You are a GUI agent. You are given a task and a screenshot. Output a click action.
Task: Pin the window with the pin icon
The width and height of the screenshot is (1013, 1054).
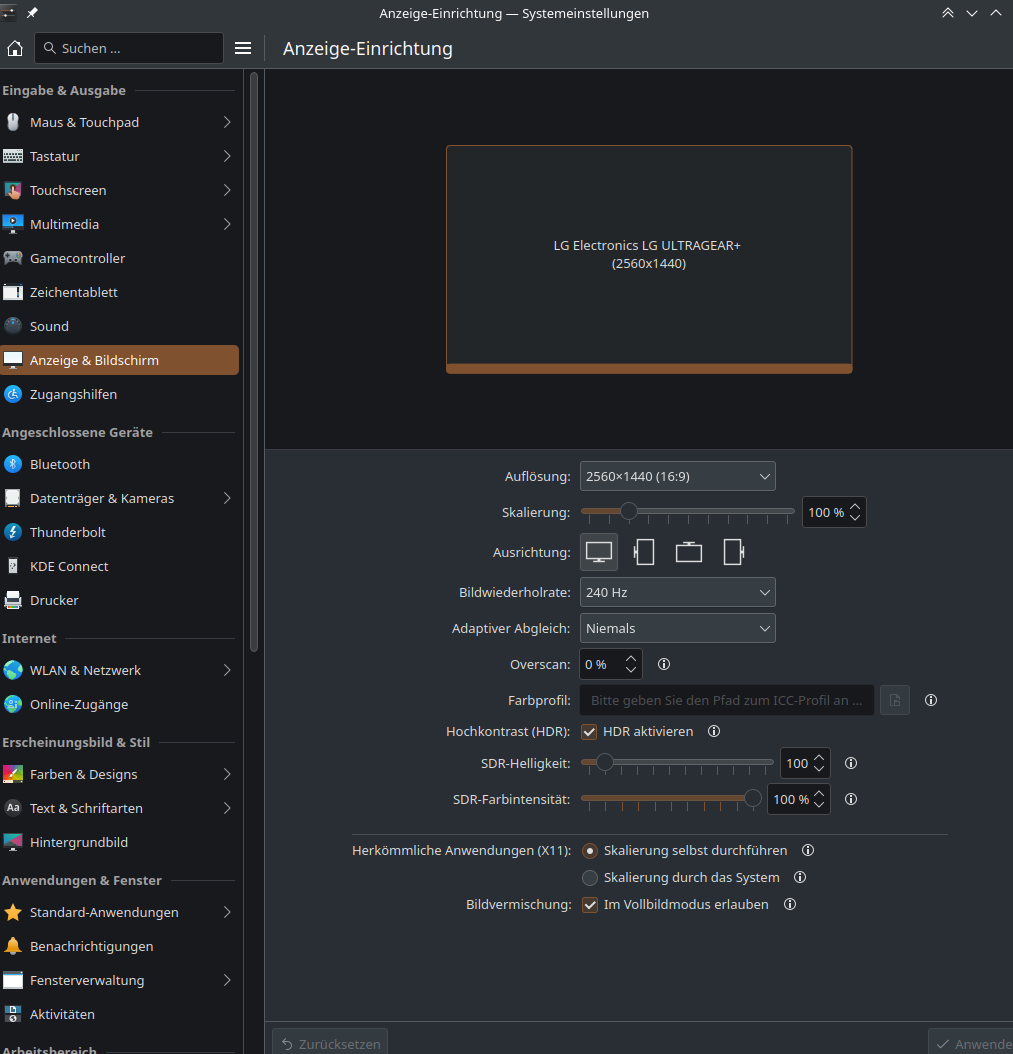coord(32,13)
